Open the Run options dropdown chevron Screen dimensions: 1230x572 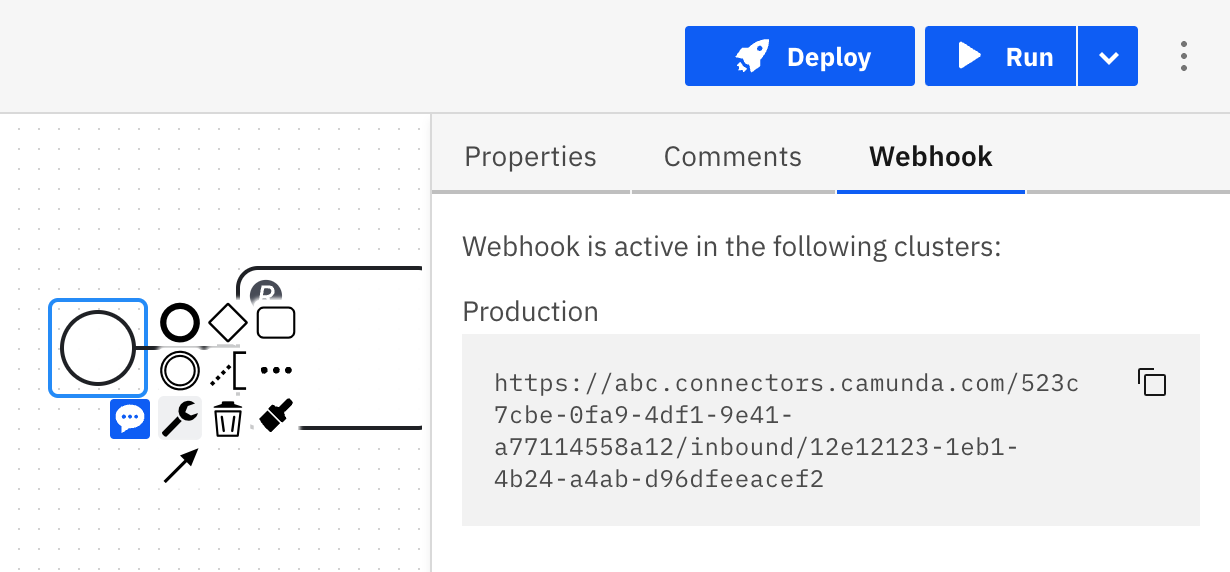(1108, 57)
